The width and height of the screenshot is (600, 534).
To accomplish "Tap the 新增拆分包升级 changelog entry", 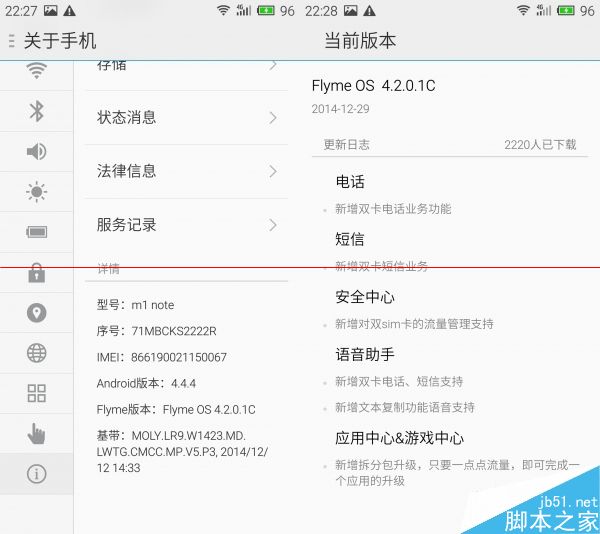I will [x=457, y=473].
